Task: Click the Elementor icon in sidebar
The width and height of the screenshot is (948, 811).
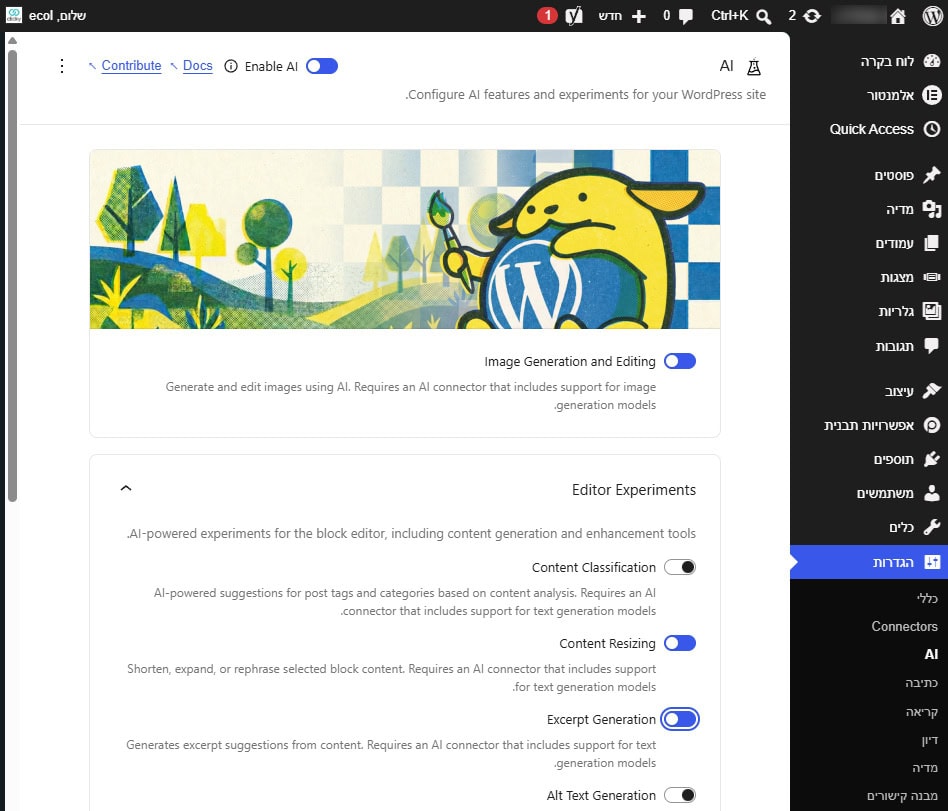Action: click(x=932, y=95)
